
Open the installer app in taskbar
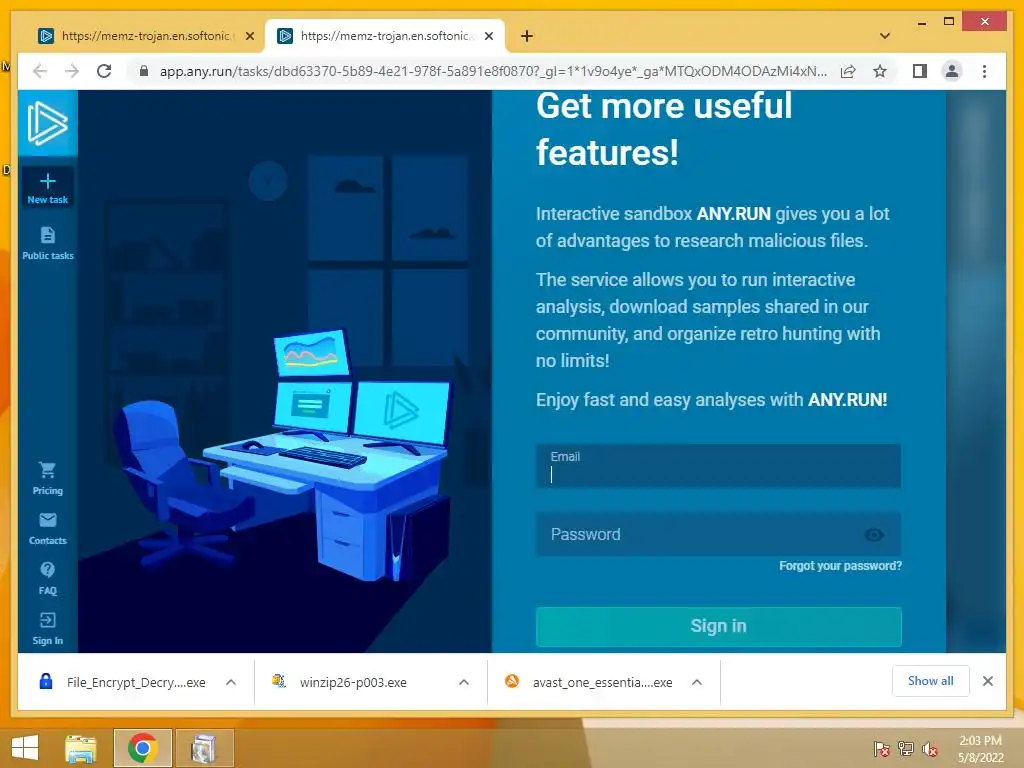coord(203,748)
